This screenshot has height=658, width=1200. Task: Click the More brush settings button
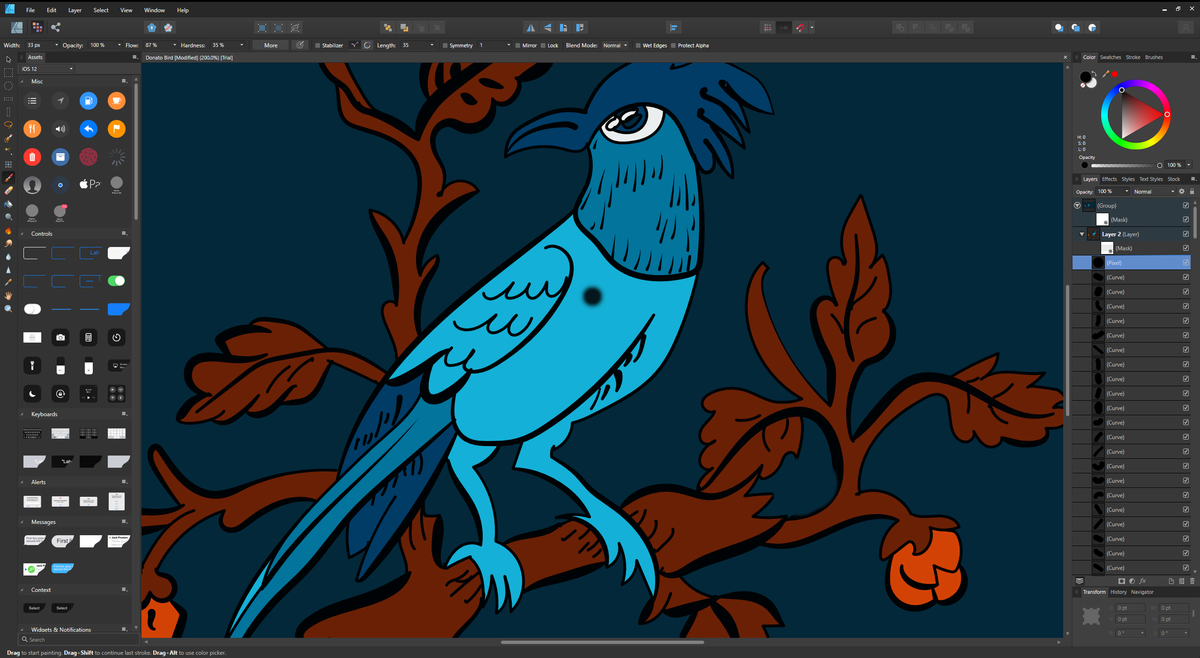click(x=271, y=45)
